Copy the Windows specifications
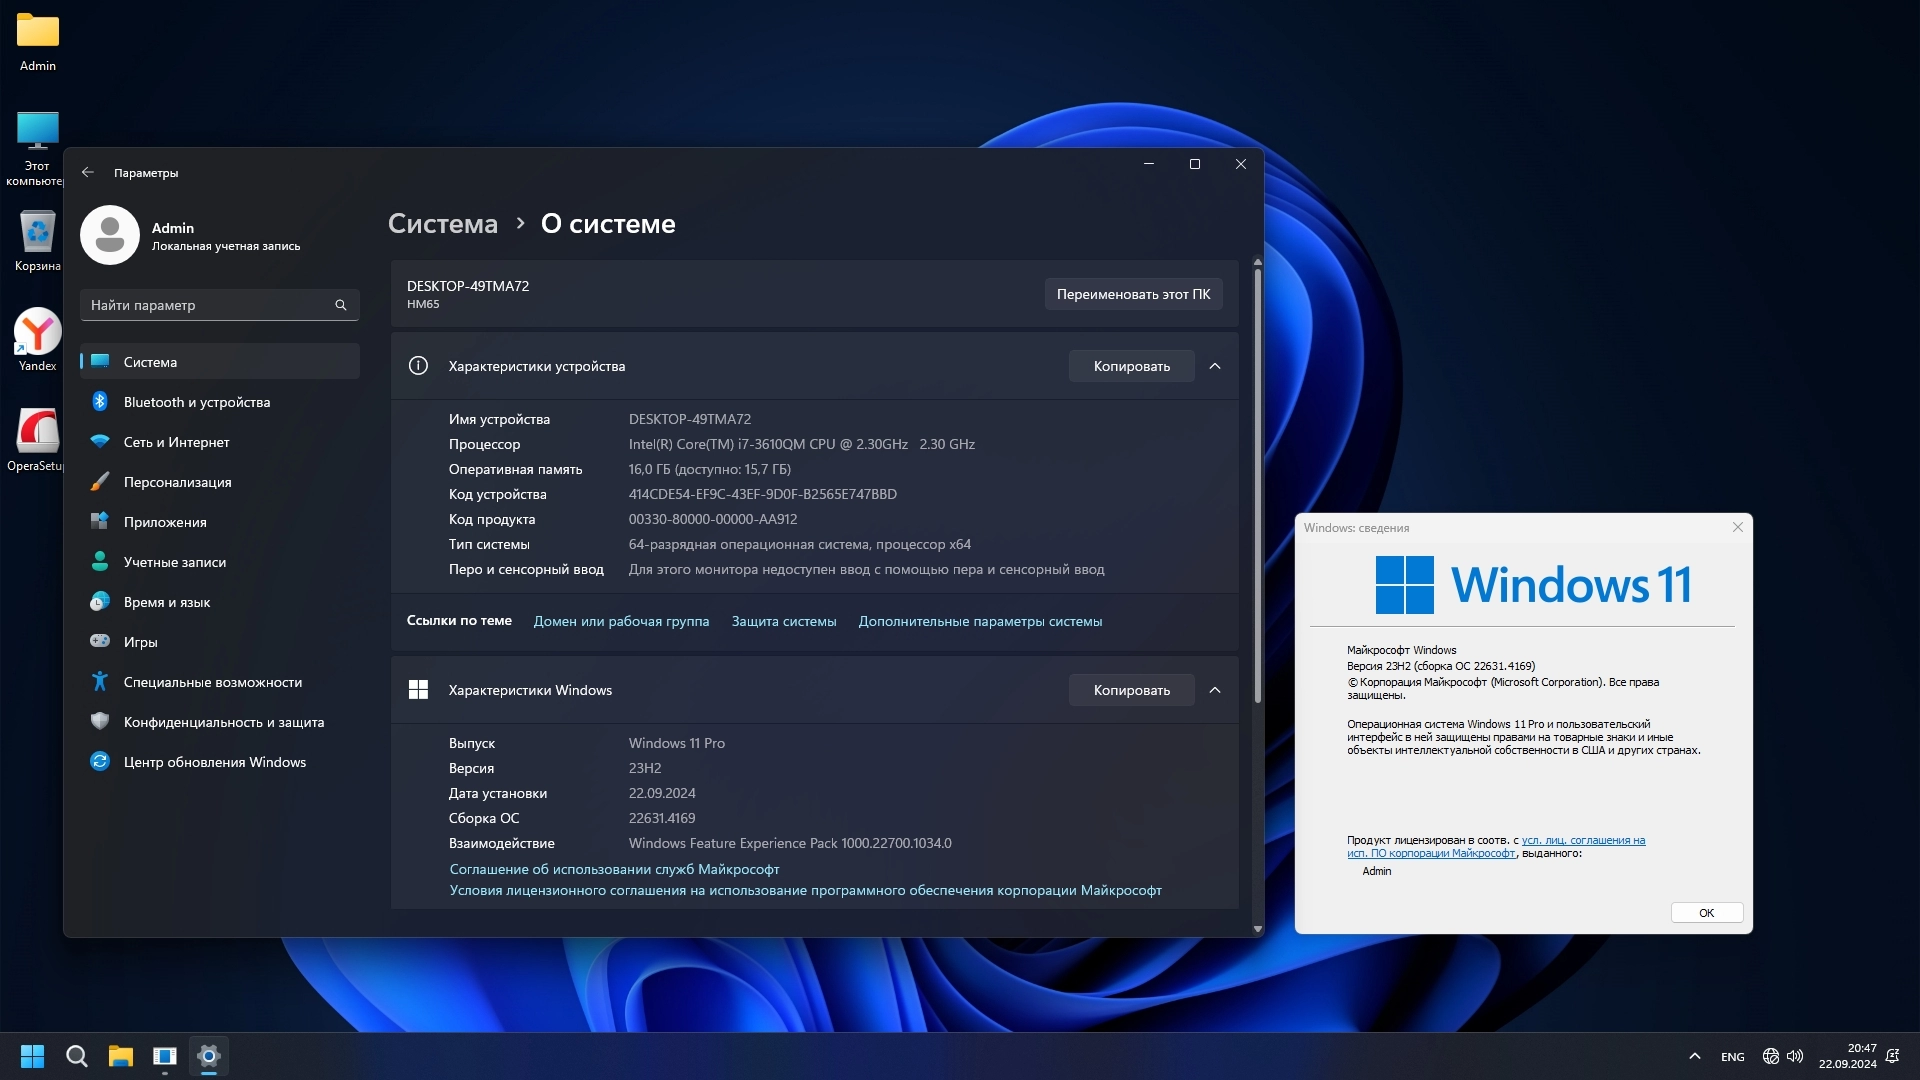This screenshot has width=1920, height=1080. tap(1131, 690)
